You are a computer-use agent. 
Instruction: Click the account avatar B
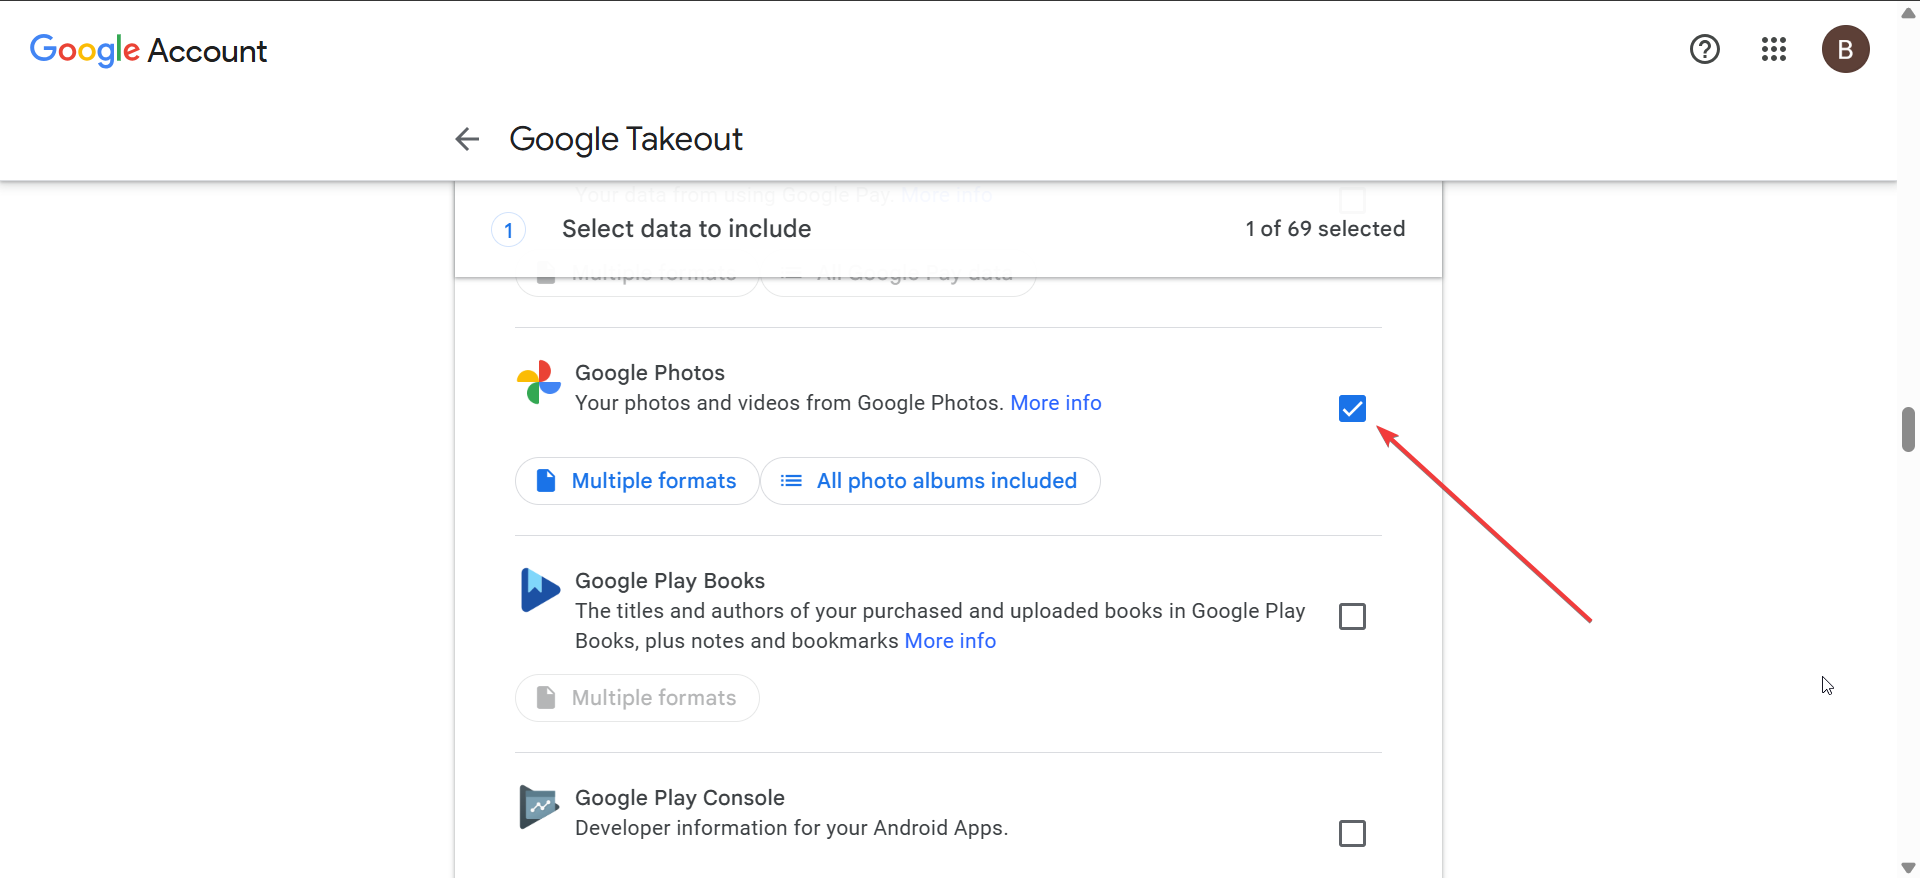tap(1845, 49)
